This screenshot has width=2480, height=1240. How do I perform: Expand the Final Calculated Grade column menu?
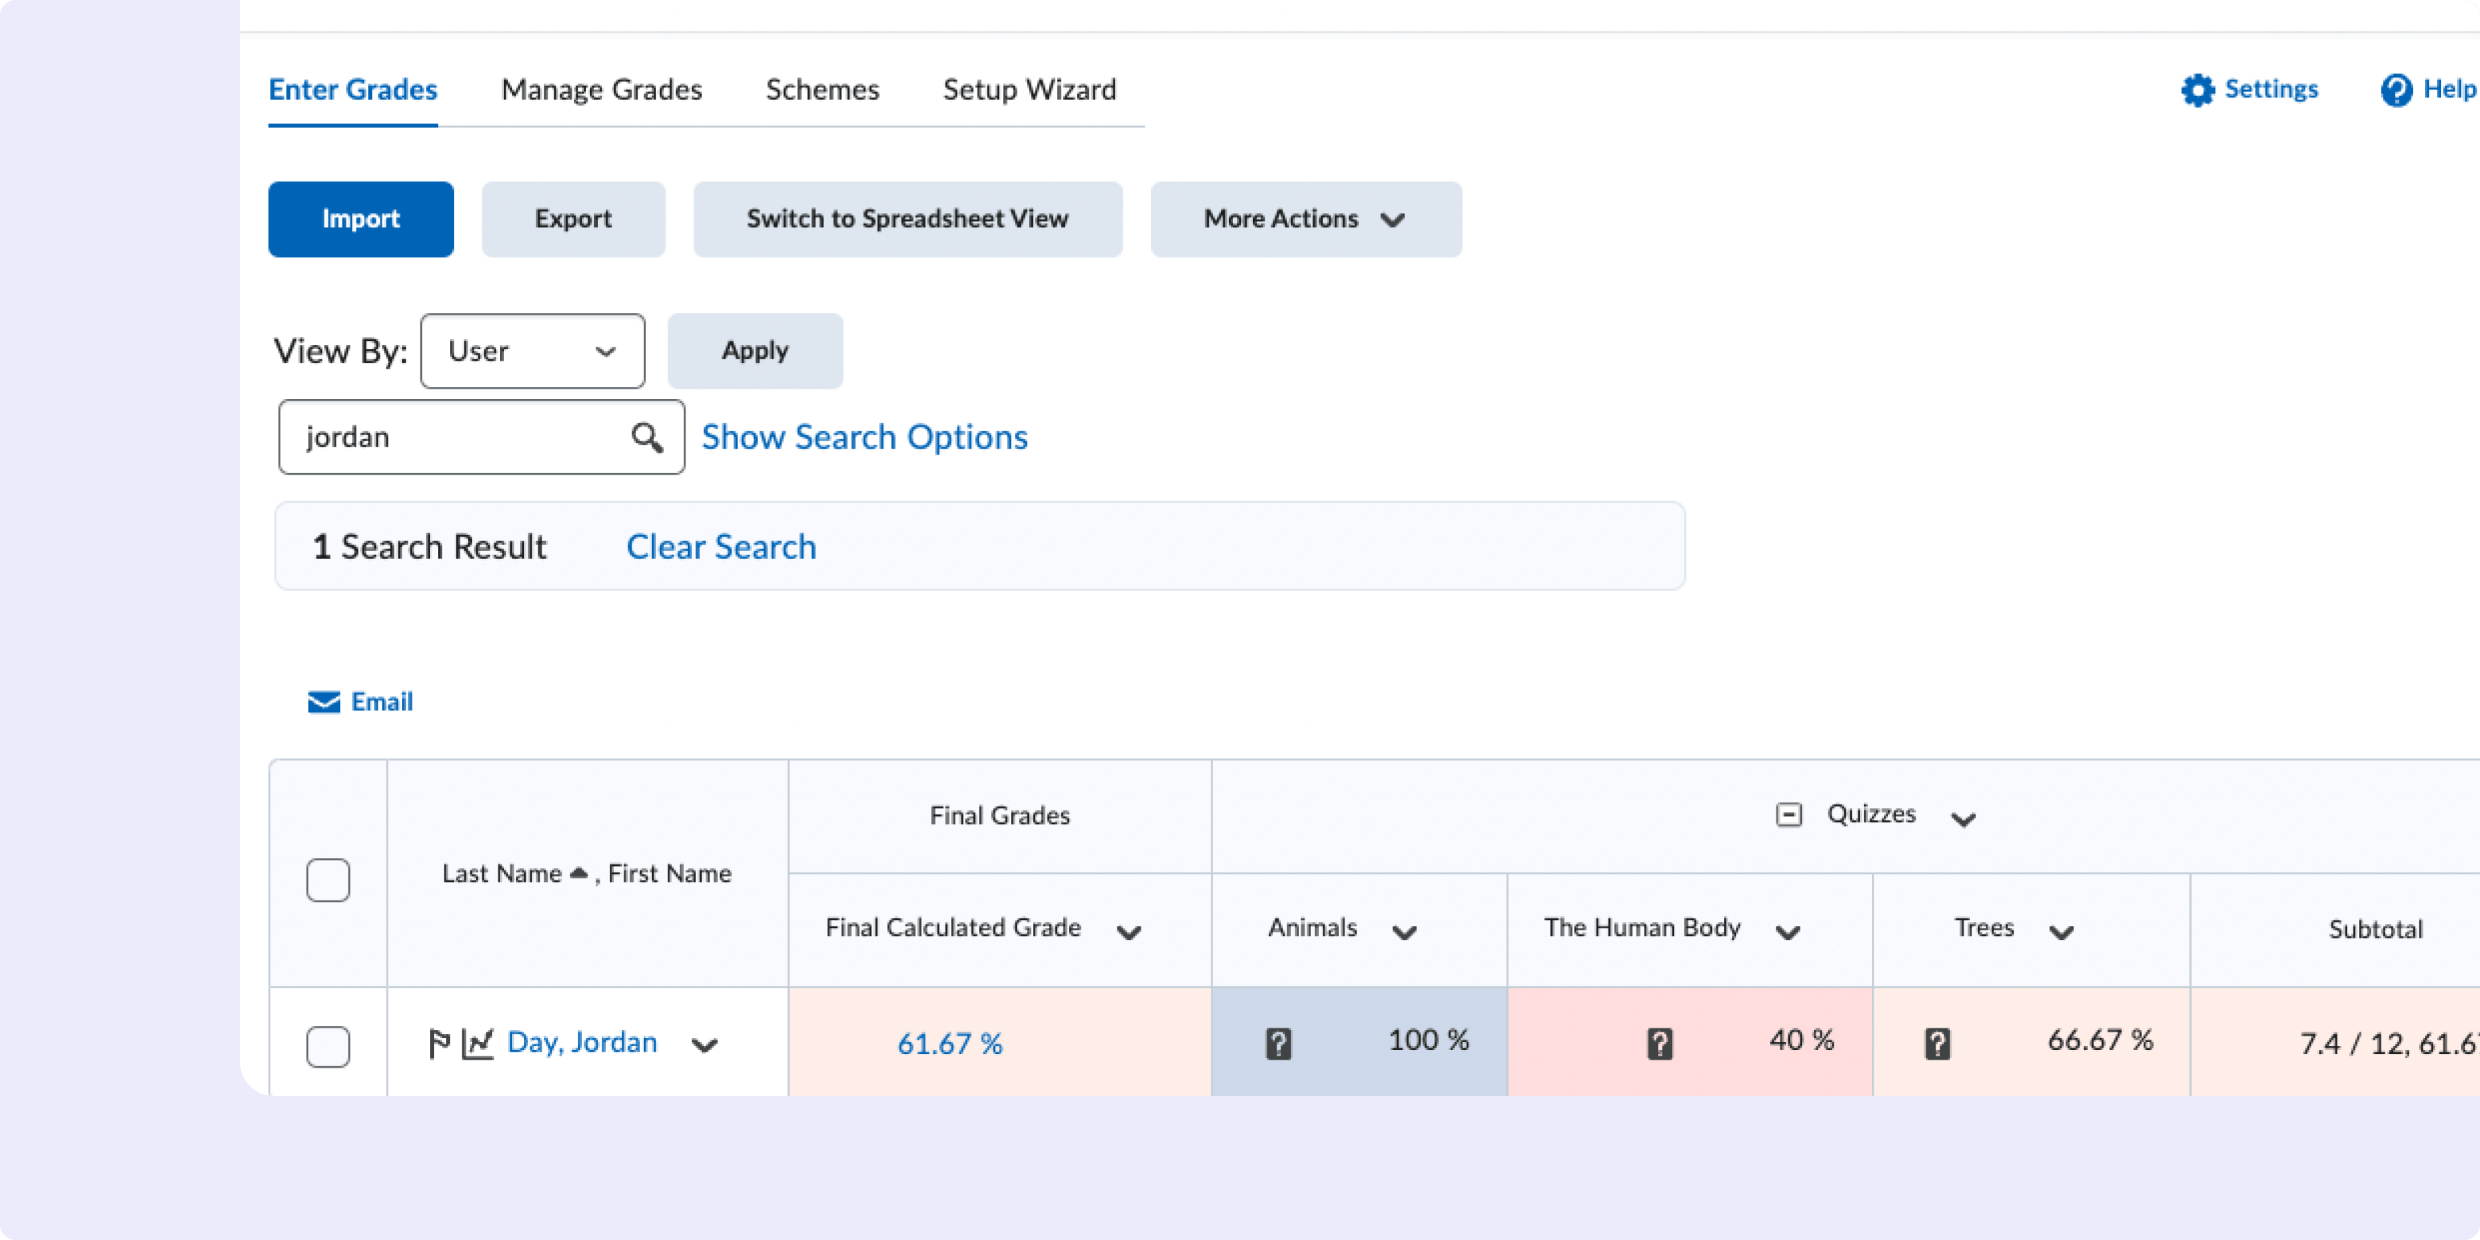[x=1131, y=932]
